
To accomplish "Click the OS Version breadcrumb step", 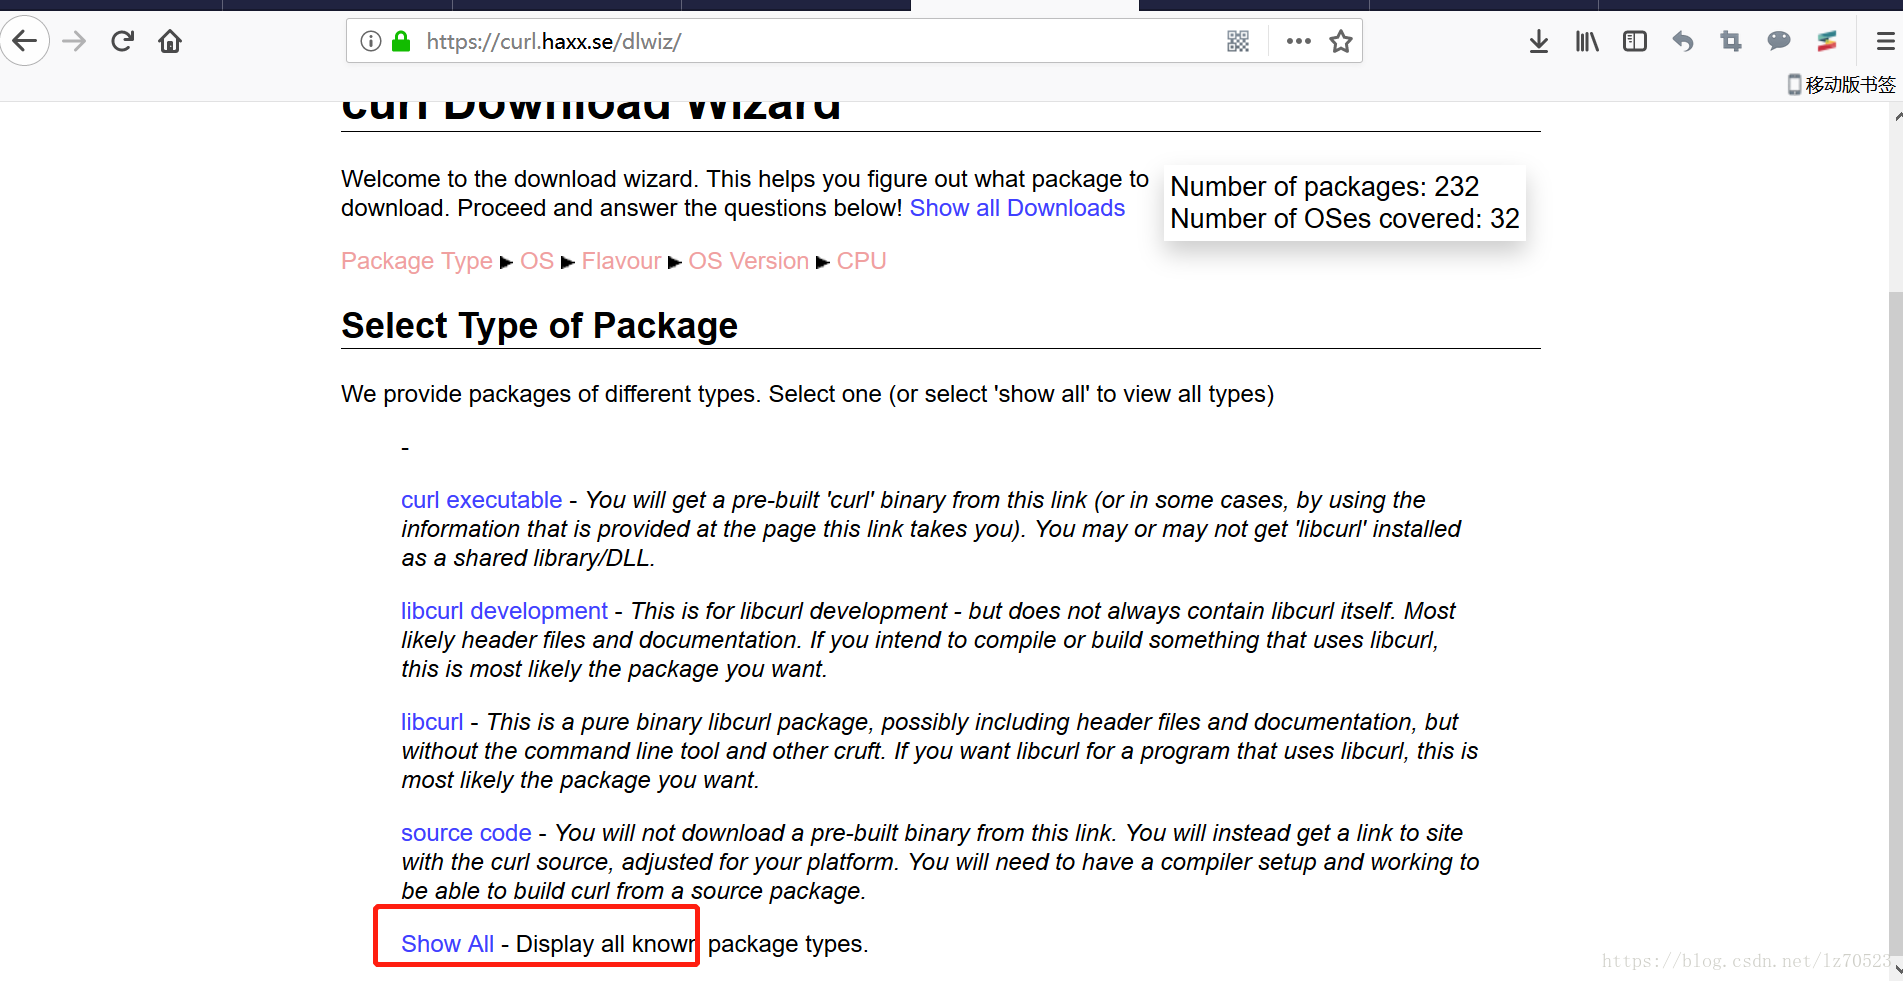I will pyautogui.click(x=749, y=261).
